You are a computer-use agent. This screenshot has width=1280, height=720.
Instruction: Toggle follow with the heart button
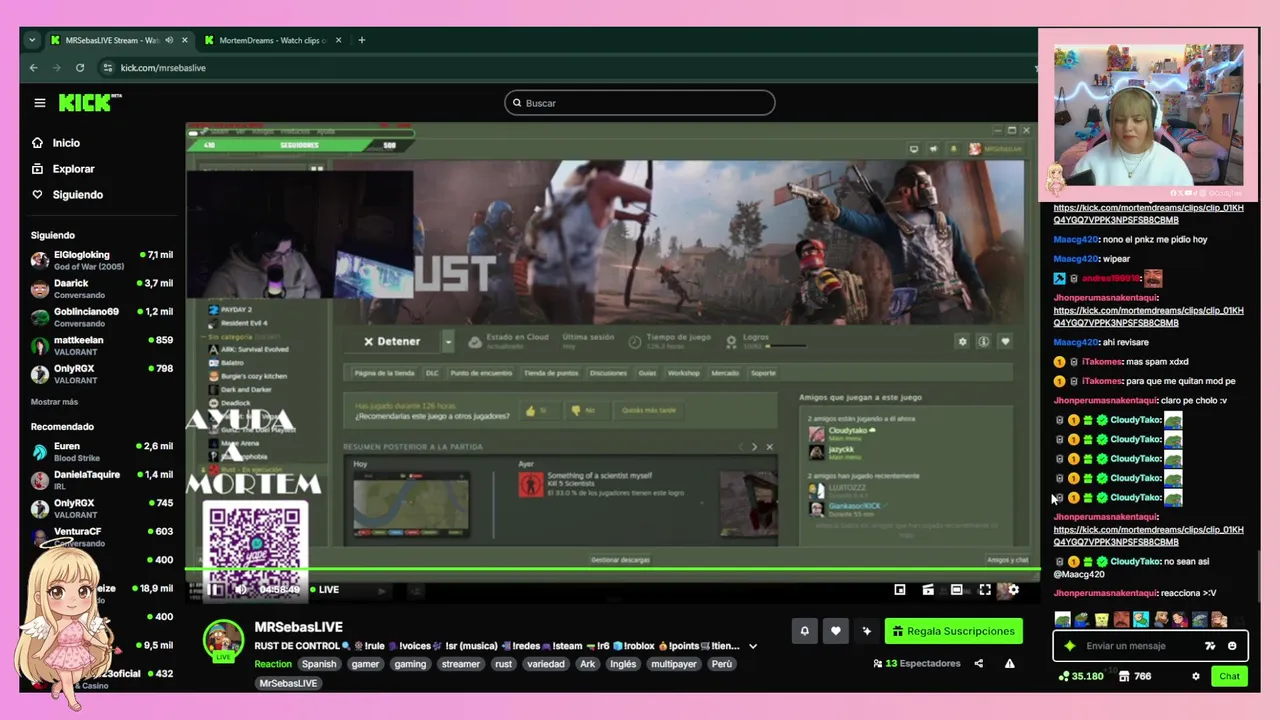[836, 631]
